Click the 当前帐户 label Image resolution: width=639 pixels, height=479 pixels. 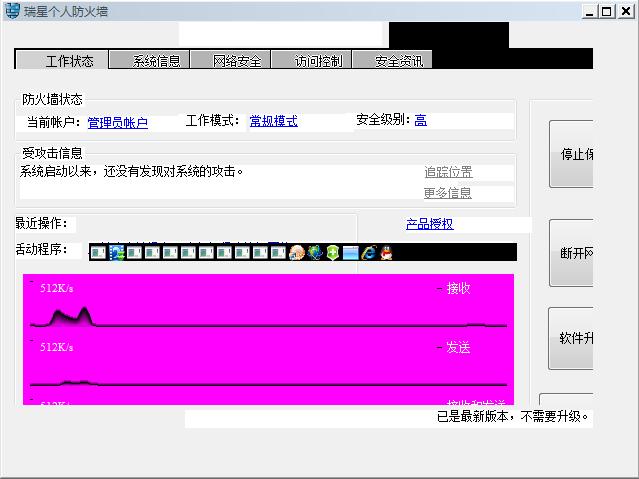click(x=53, y=122)
